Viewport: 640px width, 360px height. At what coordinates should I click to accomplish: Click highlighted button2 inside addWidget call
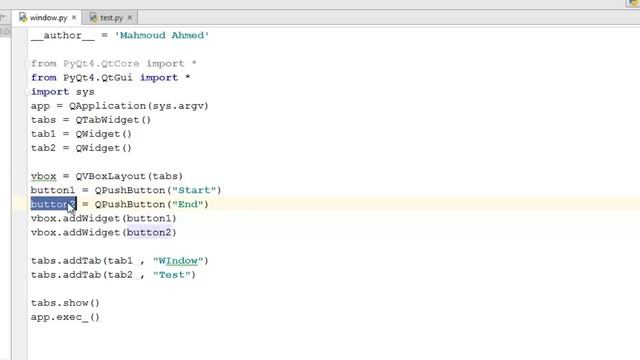[x=149, y=233]
